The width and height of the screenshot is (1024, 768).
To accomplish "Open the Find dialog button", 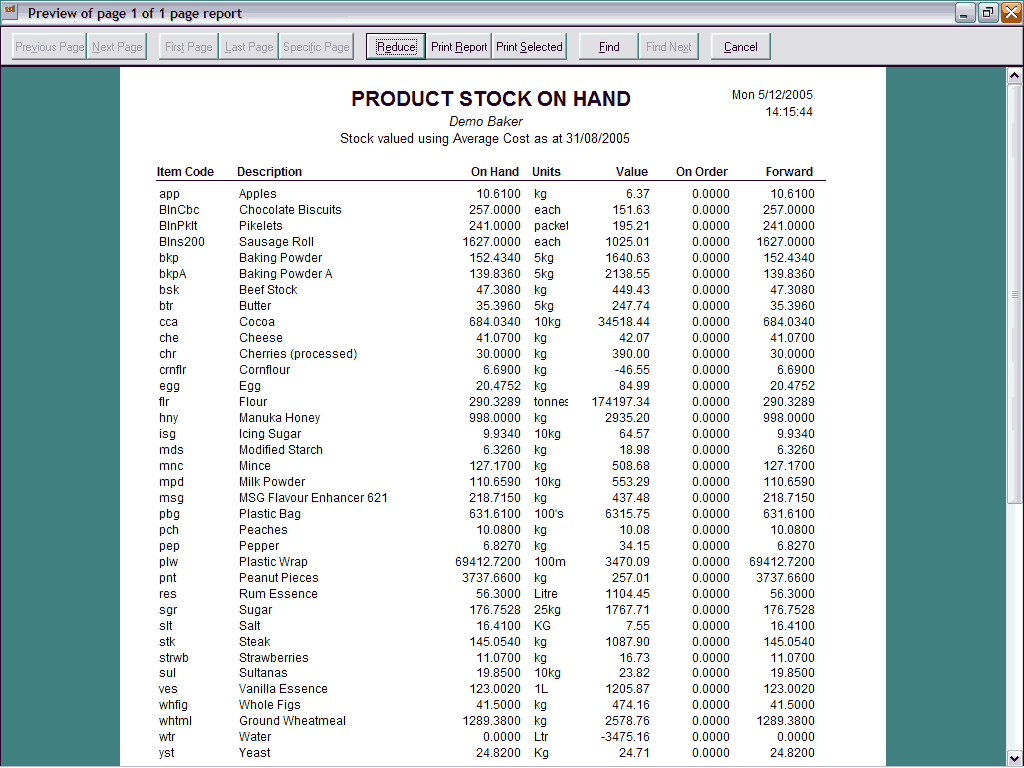I will 609,47.
